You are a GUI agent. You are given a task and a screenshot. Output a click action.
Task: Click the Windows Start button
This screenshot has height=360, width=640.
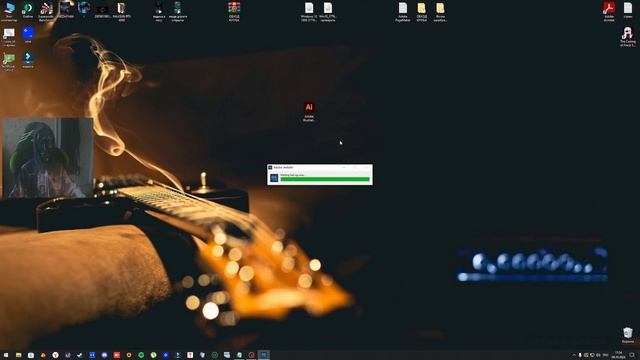point(6,355)
